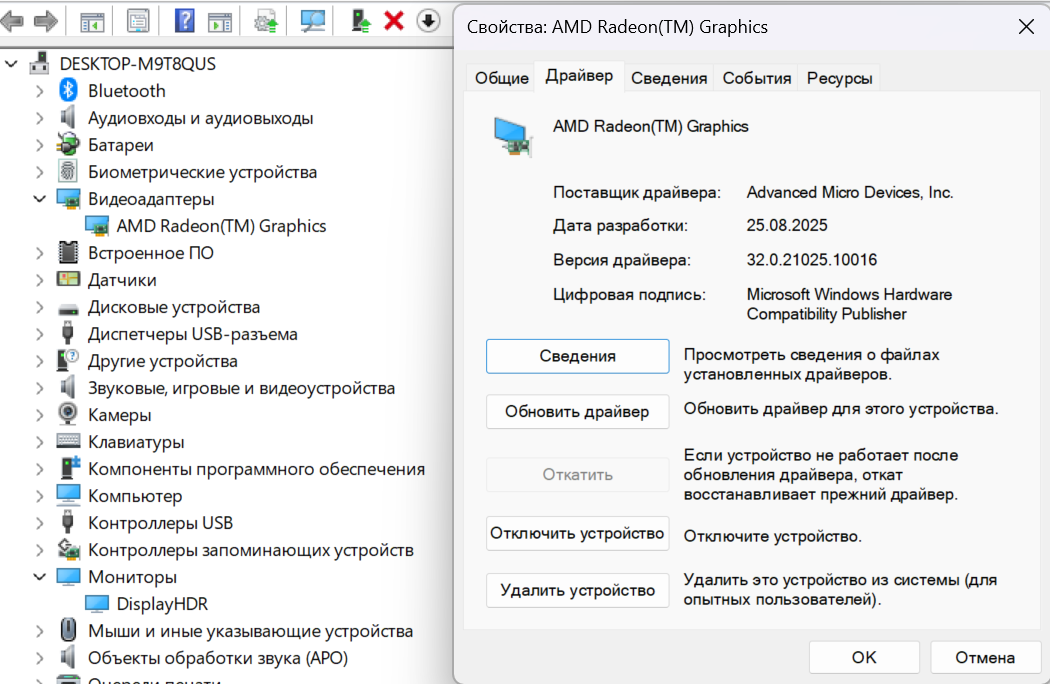Select the DisplayHDR monitor entry
The image size is (1050, 684).
(162, 604)
